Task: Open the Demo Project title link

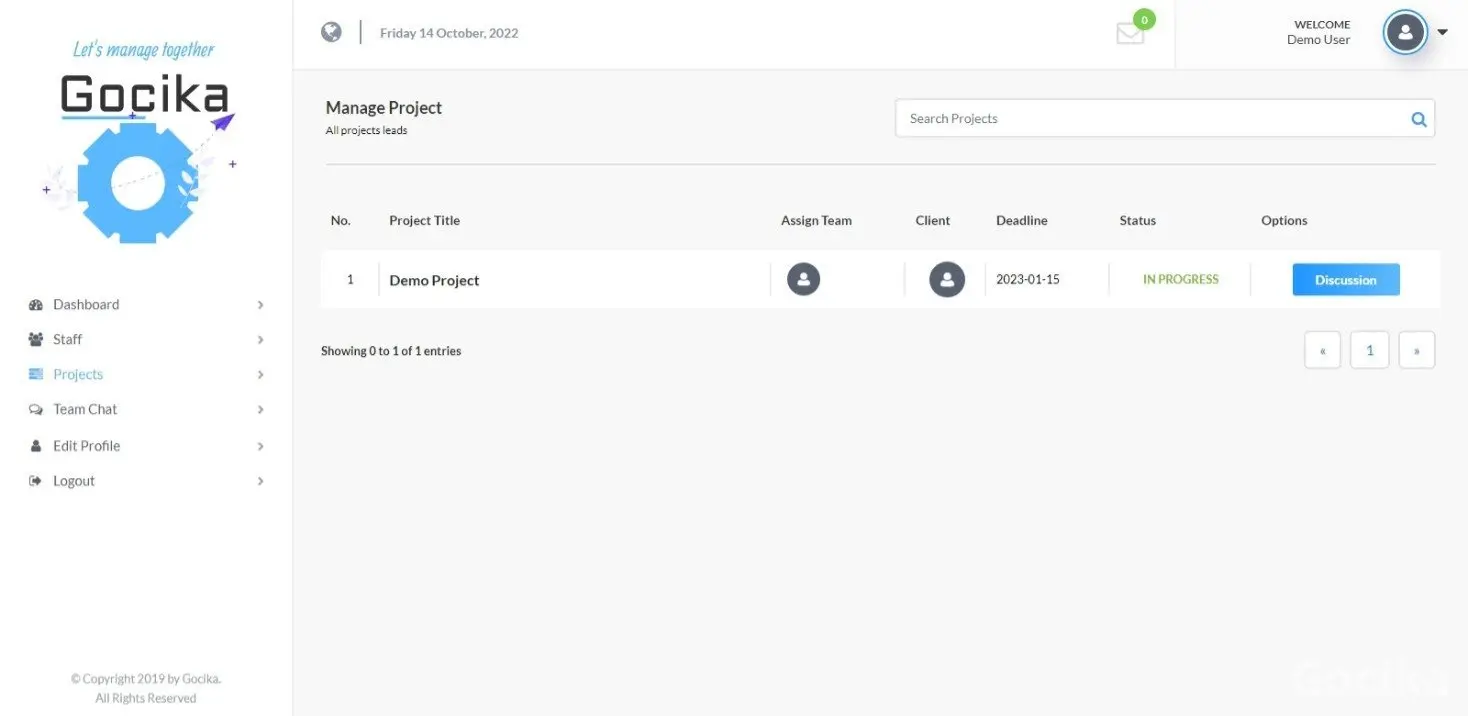Action: pyautogui.click(x=434, y=281)
